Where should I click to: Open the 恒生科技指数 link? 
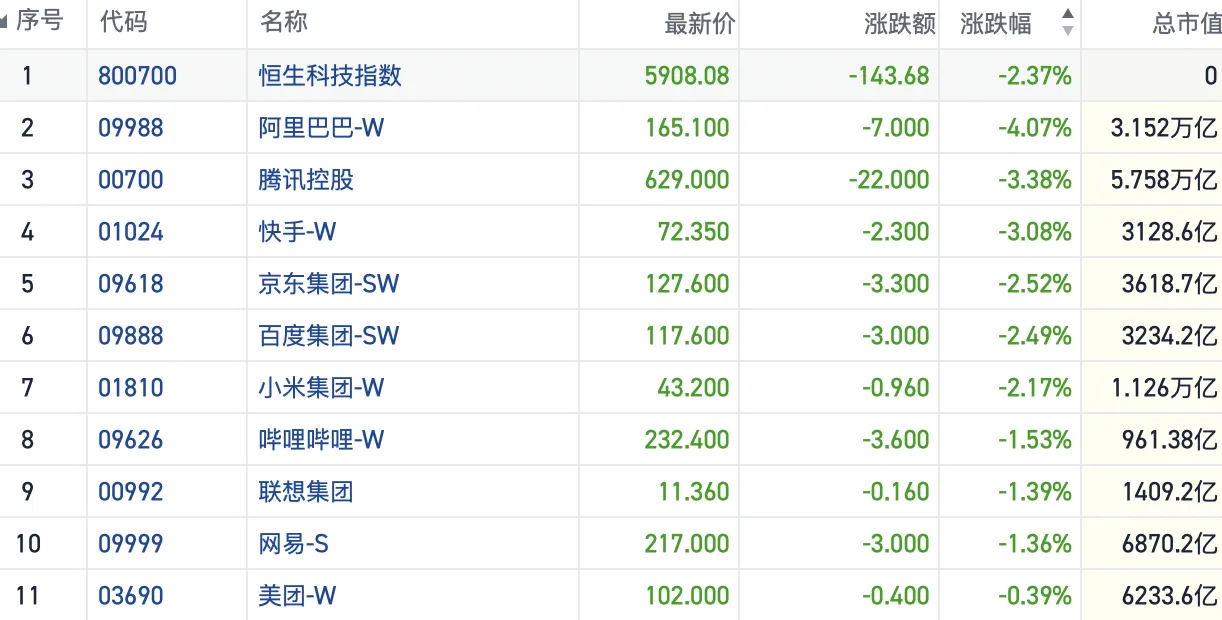click(330, 76)
